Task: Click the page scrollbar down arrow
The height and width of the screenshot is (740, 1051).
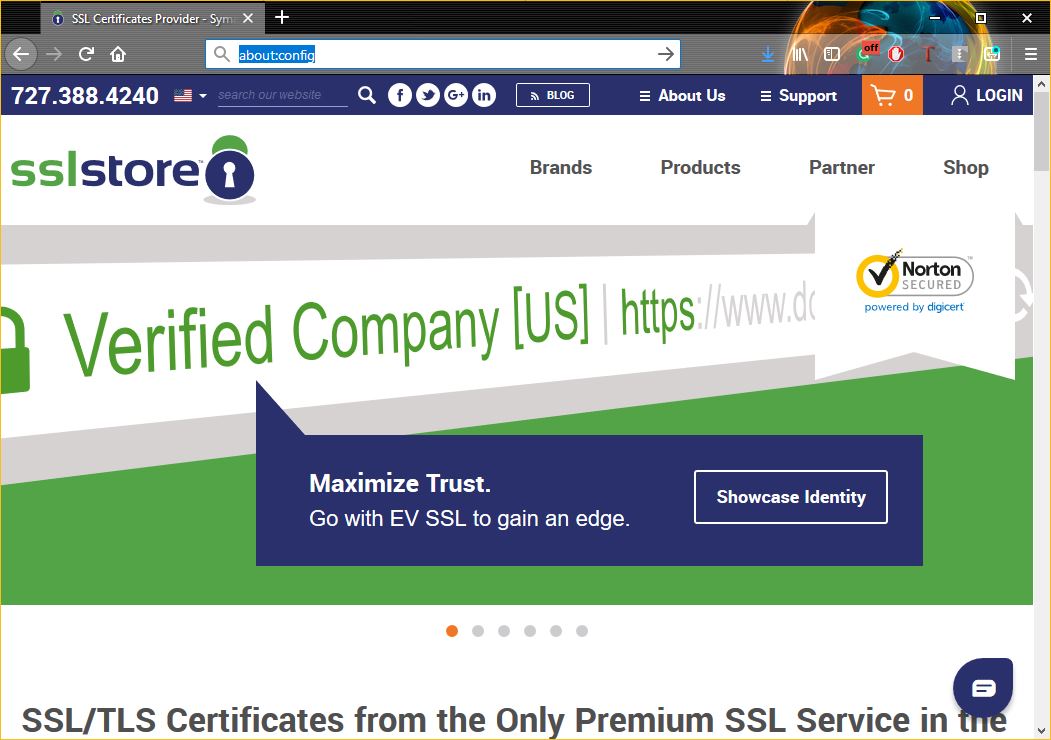Action: [1041, 730]
